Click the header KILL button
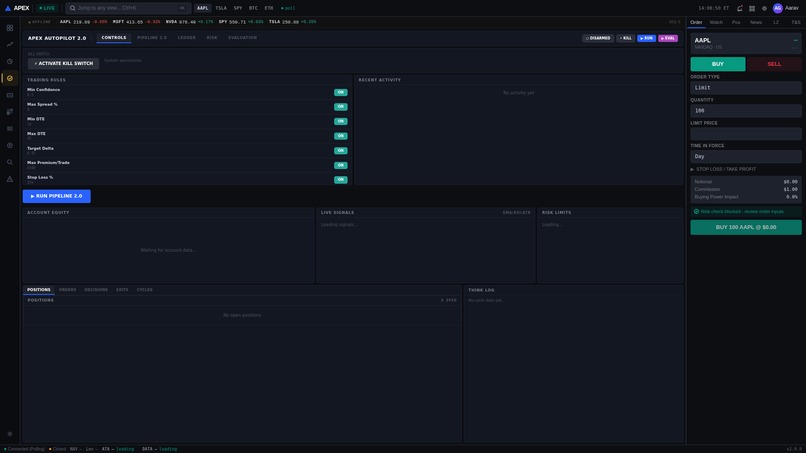This screenshot has height=453, width=806. tap(626, 38)
